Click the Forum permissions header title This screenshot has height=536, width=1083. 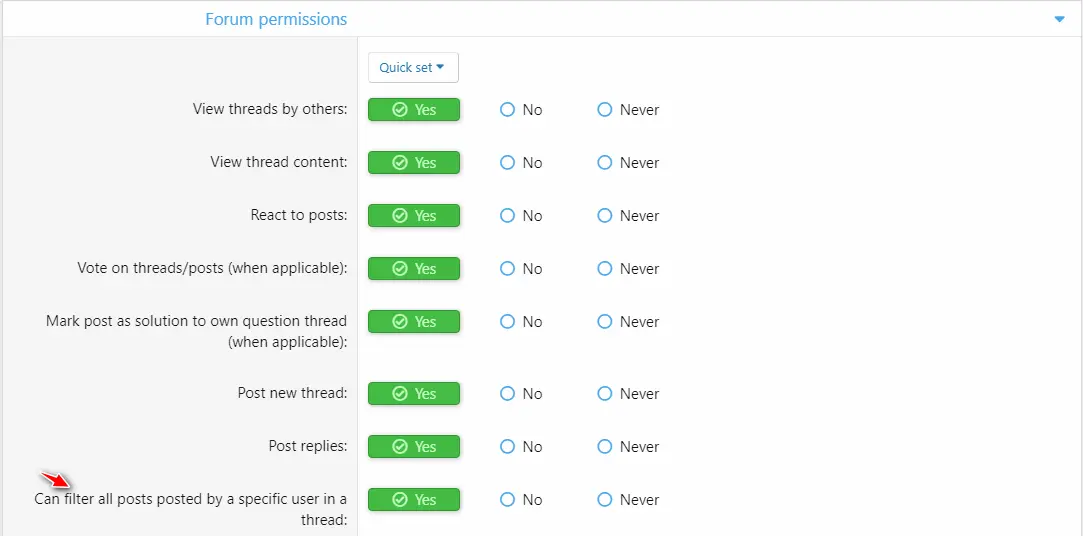click(x=276, y=19)
